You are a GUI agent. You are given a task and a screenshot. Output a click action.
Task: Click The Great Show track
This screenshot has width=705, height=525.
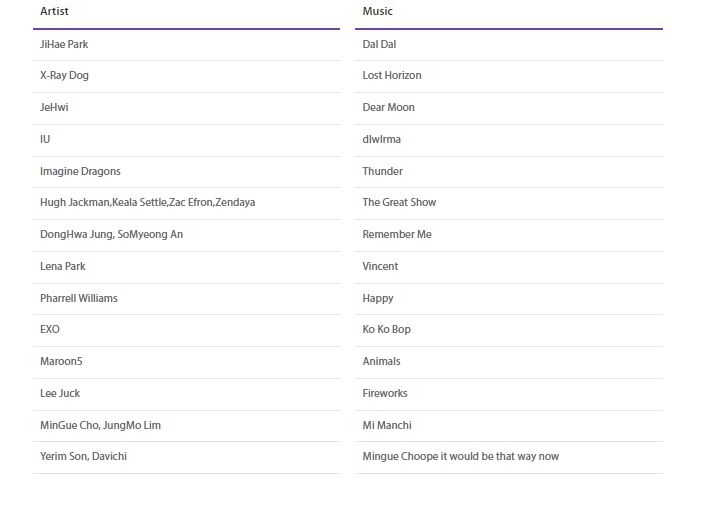(399, 202)
